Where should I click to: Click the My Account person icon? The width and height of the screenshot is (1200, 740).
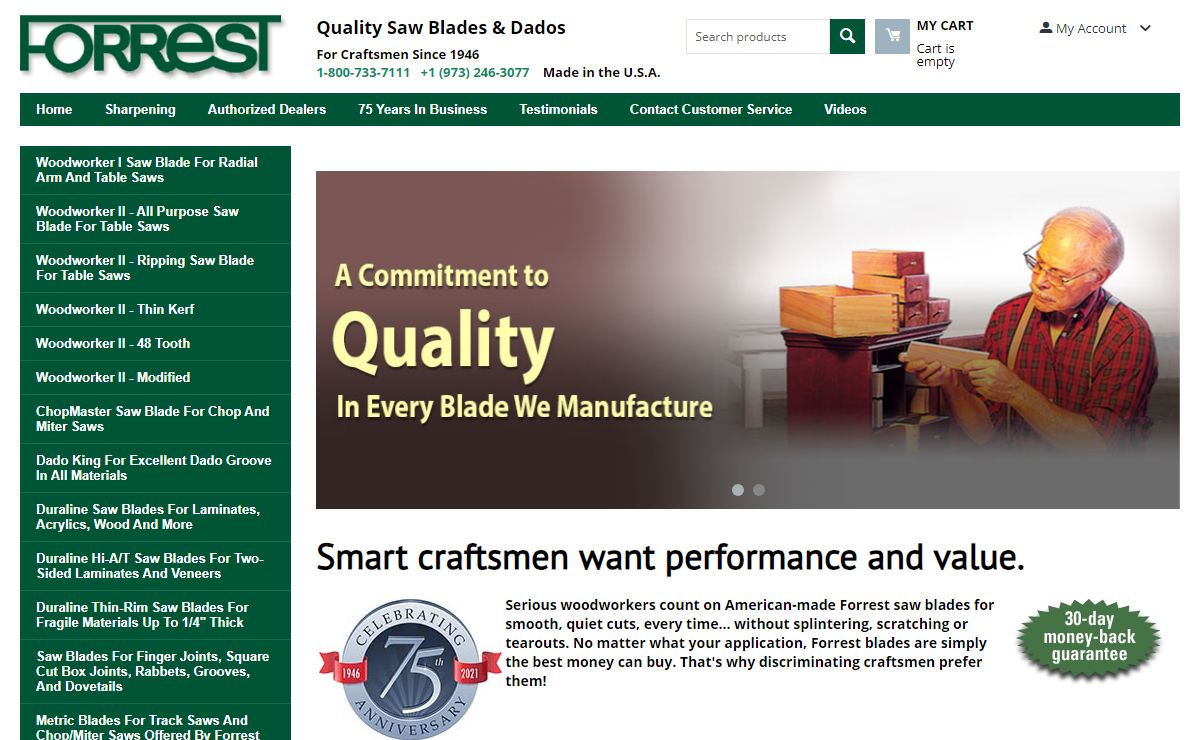tap(1046, 28)
